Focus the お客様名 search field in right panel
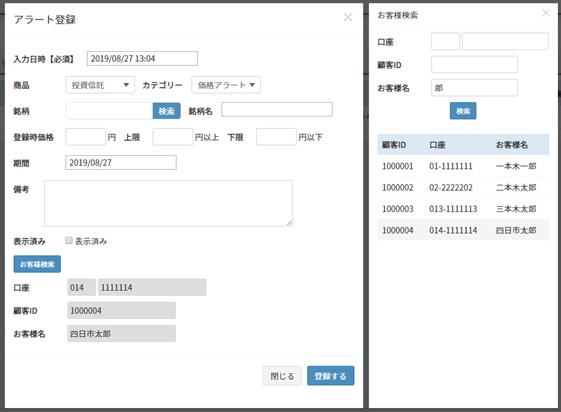The width and height of the screenshot is (561, 412). coord(474,88)
